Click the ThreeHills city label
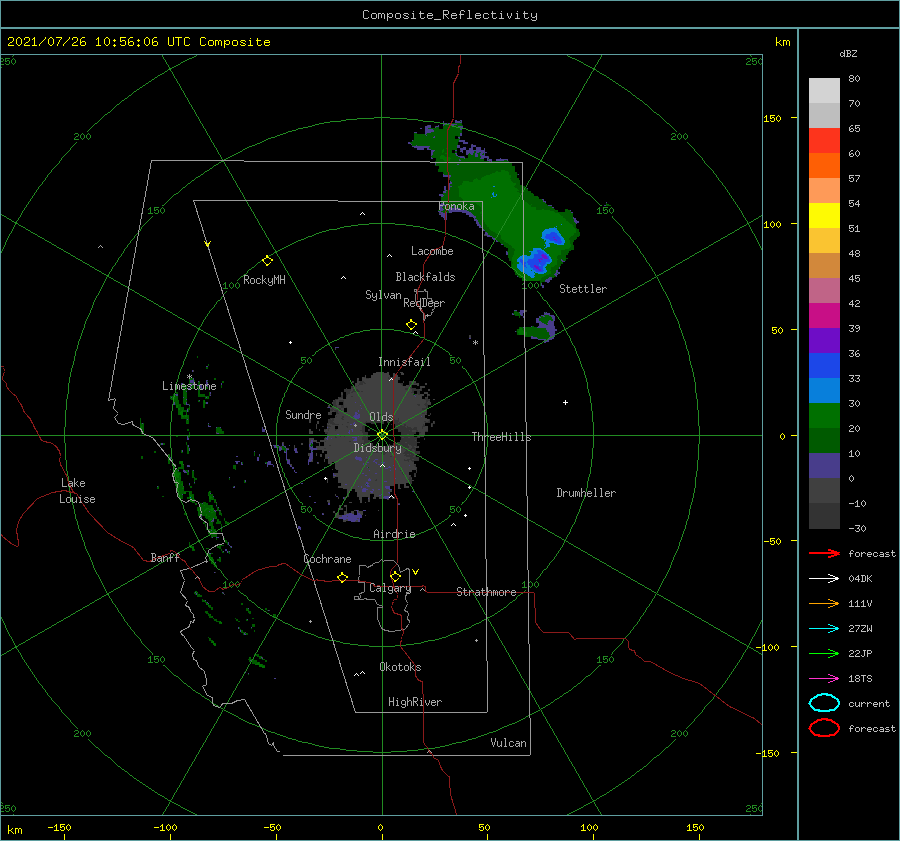Image resolution: width=900 pixels, height=841 pixels. pos(501,437)
